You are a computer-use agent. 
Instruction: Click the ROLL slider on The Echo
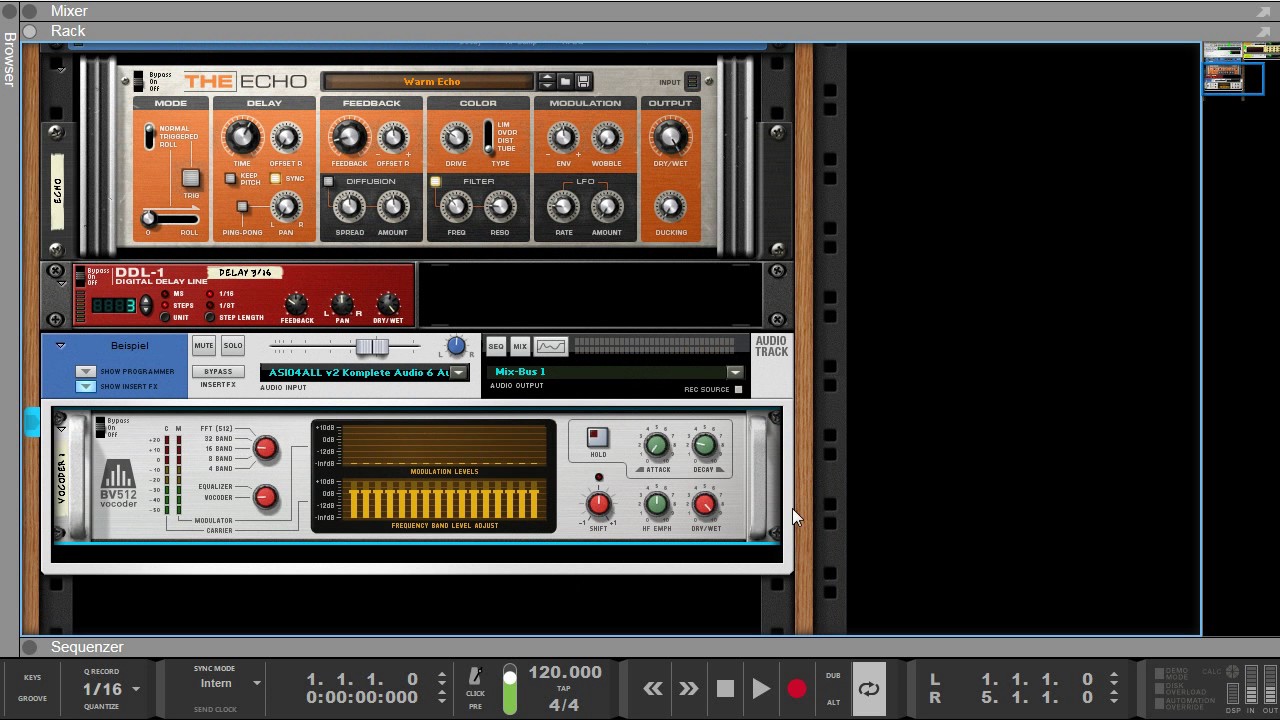point(149,218)
